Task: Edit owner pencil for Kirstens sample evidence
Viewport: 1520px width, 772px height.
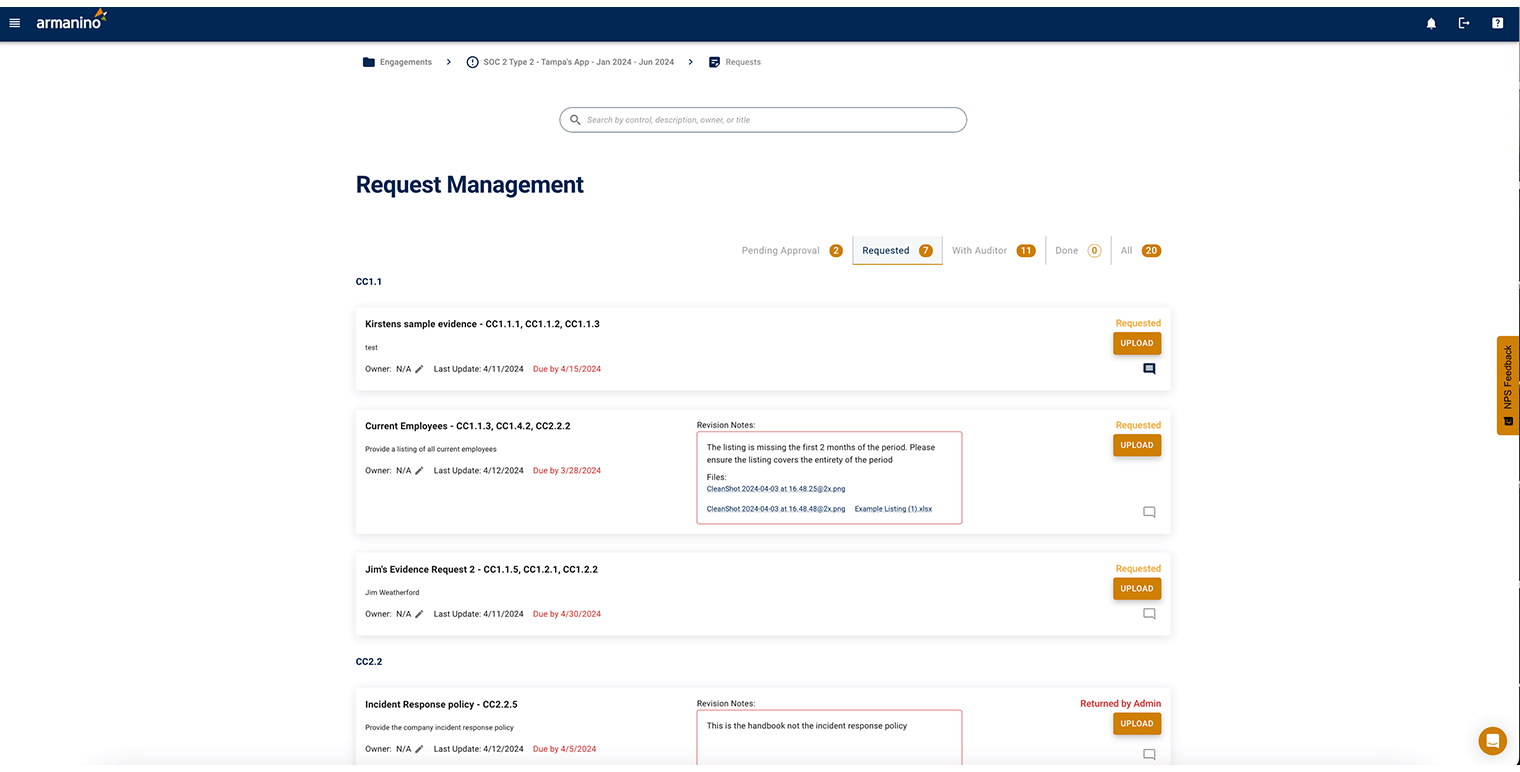Action: (420, 369)
